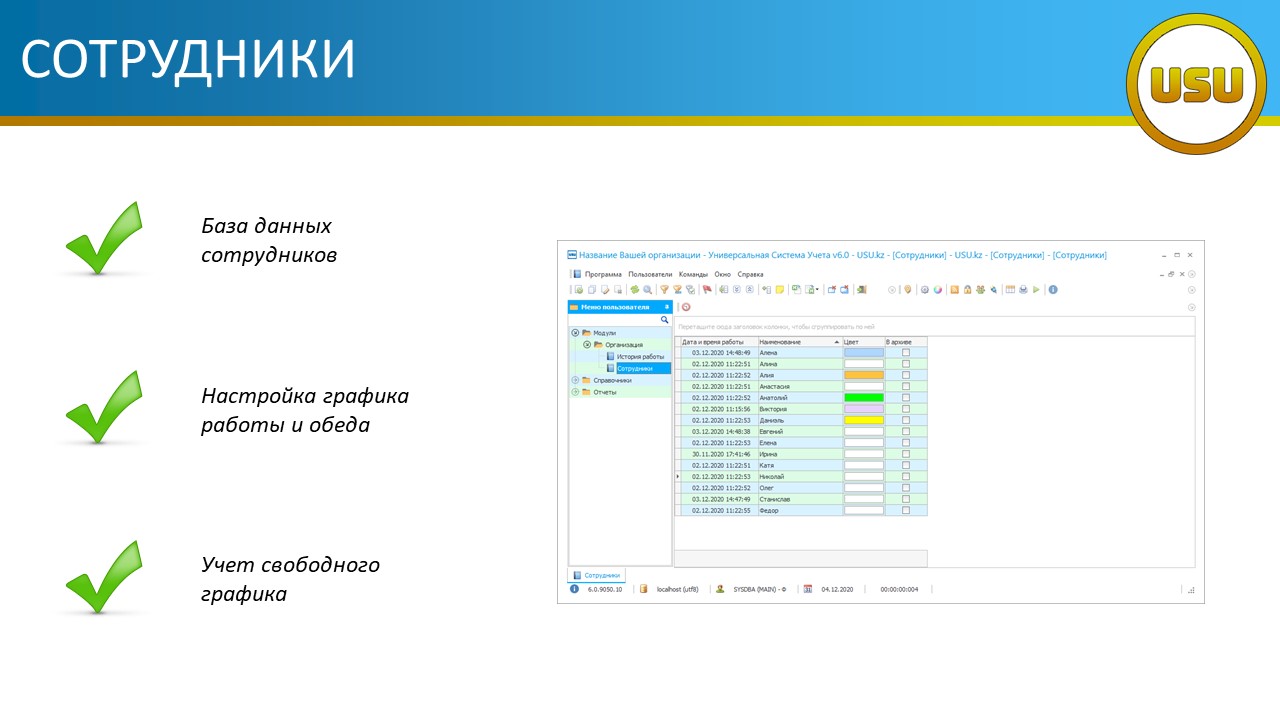Toggle В архиве checkbox for Даниэль

[906, 420]
